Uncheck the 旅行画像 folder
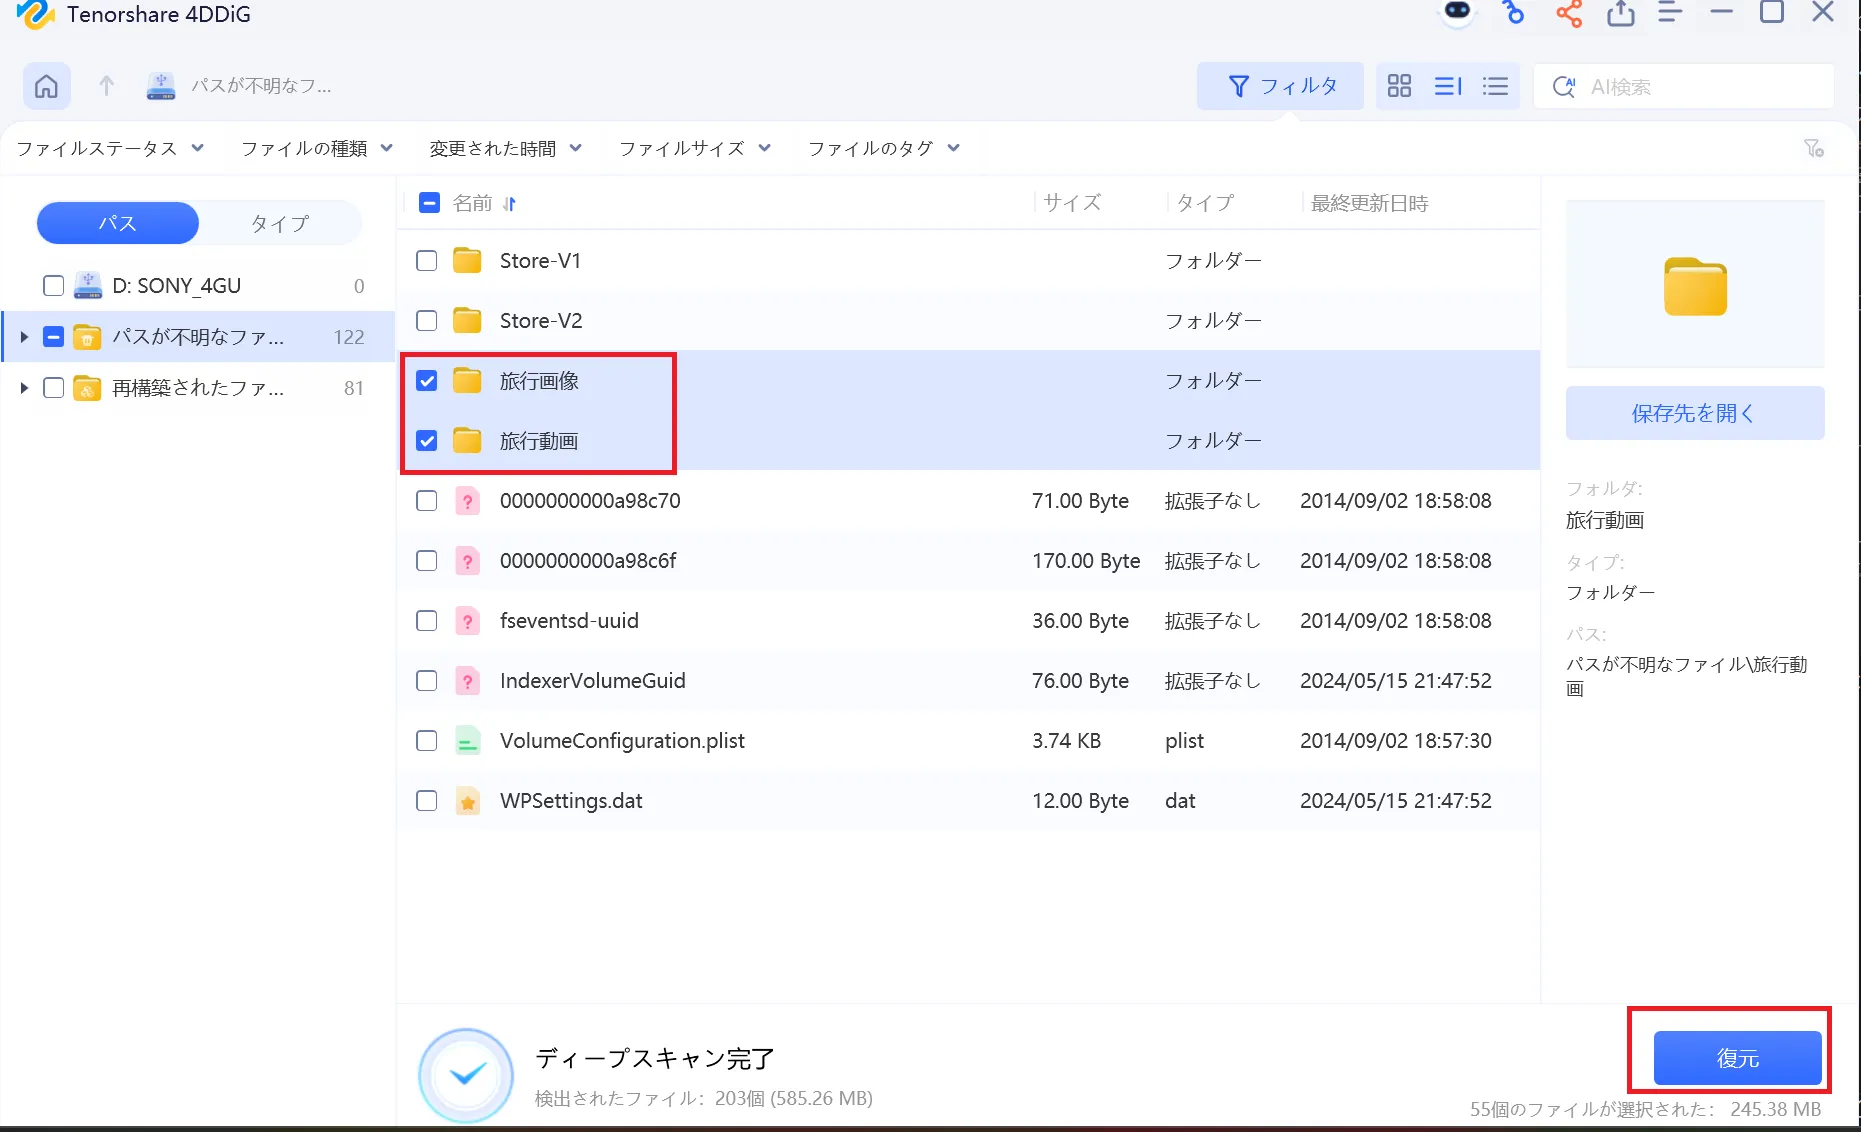 (x=426, y=380)
